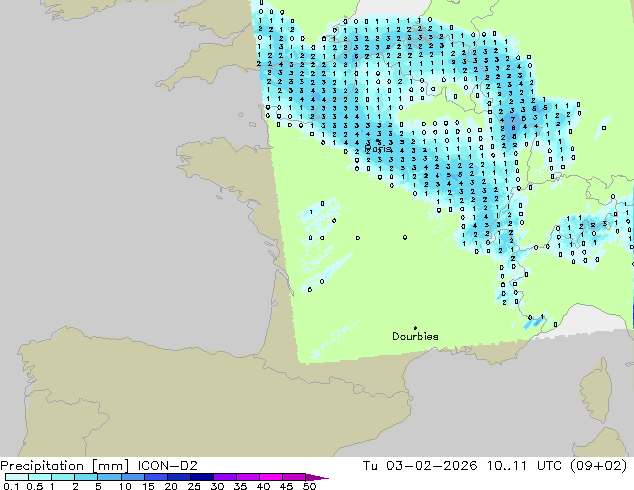Pick the 45–50 mm legend swatch
Screen dimensions: 634x490
[294, 477]
